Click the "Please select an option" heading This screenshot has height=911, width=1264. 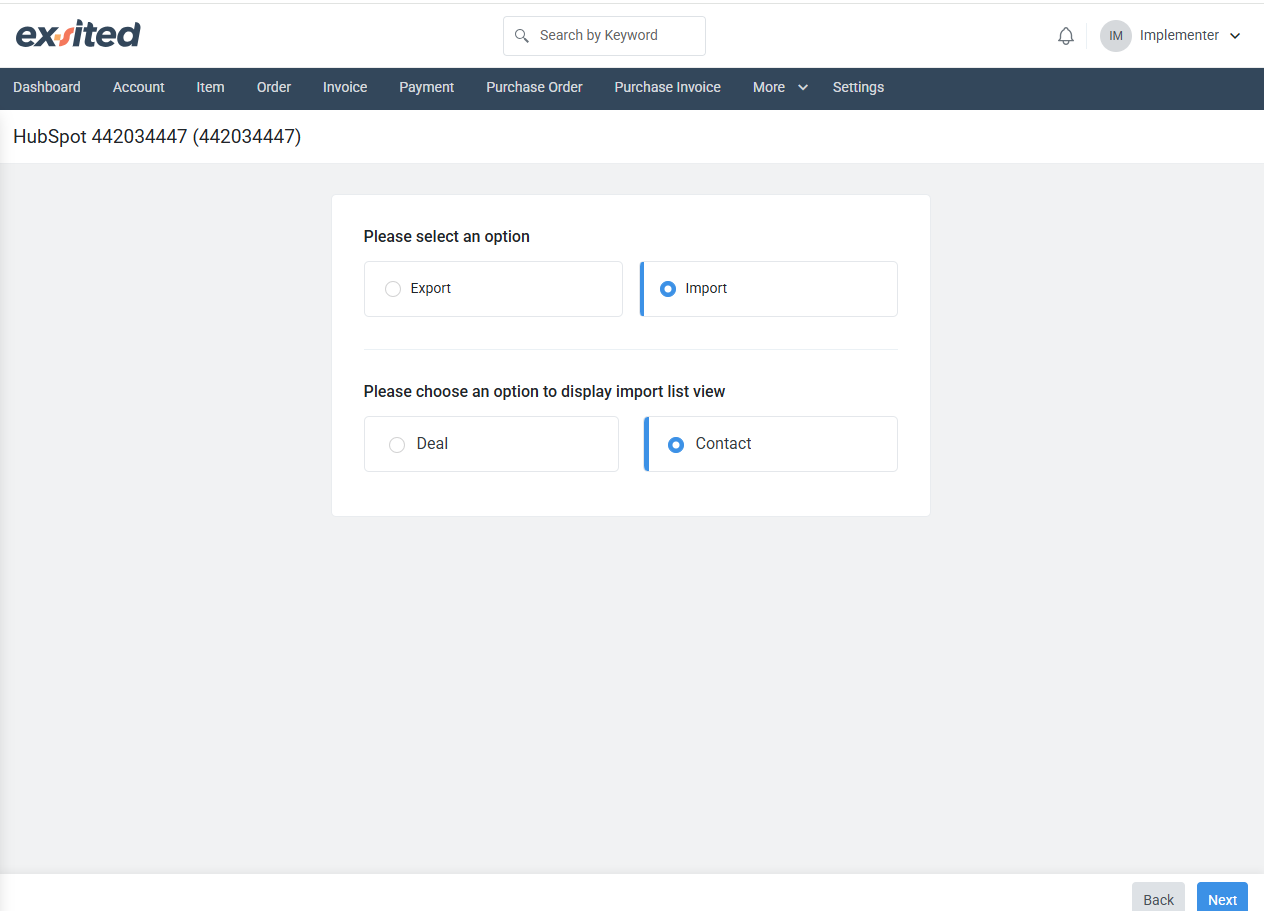[447, 237]
